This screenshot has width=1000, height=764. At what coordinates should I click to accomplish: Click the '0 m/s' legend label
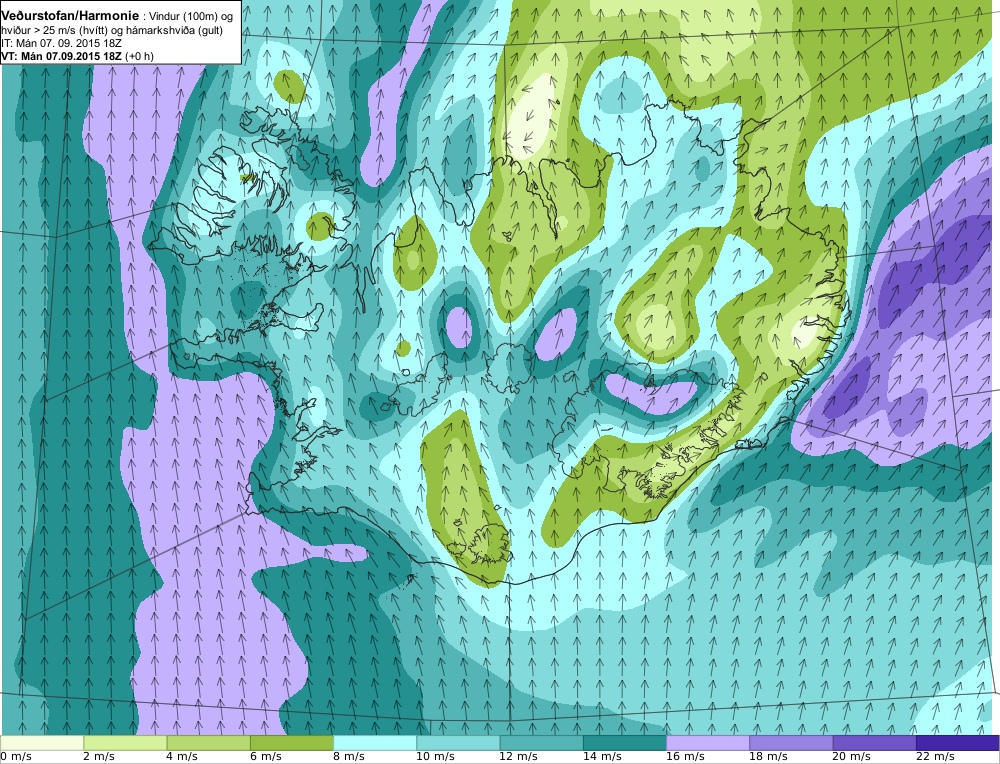click(16, 757)
